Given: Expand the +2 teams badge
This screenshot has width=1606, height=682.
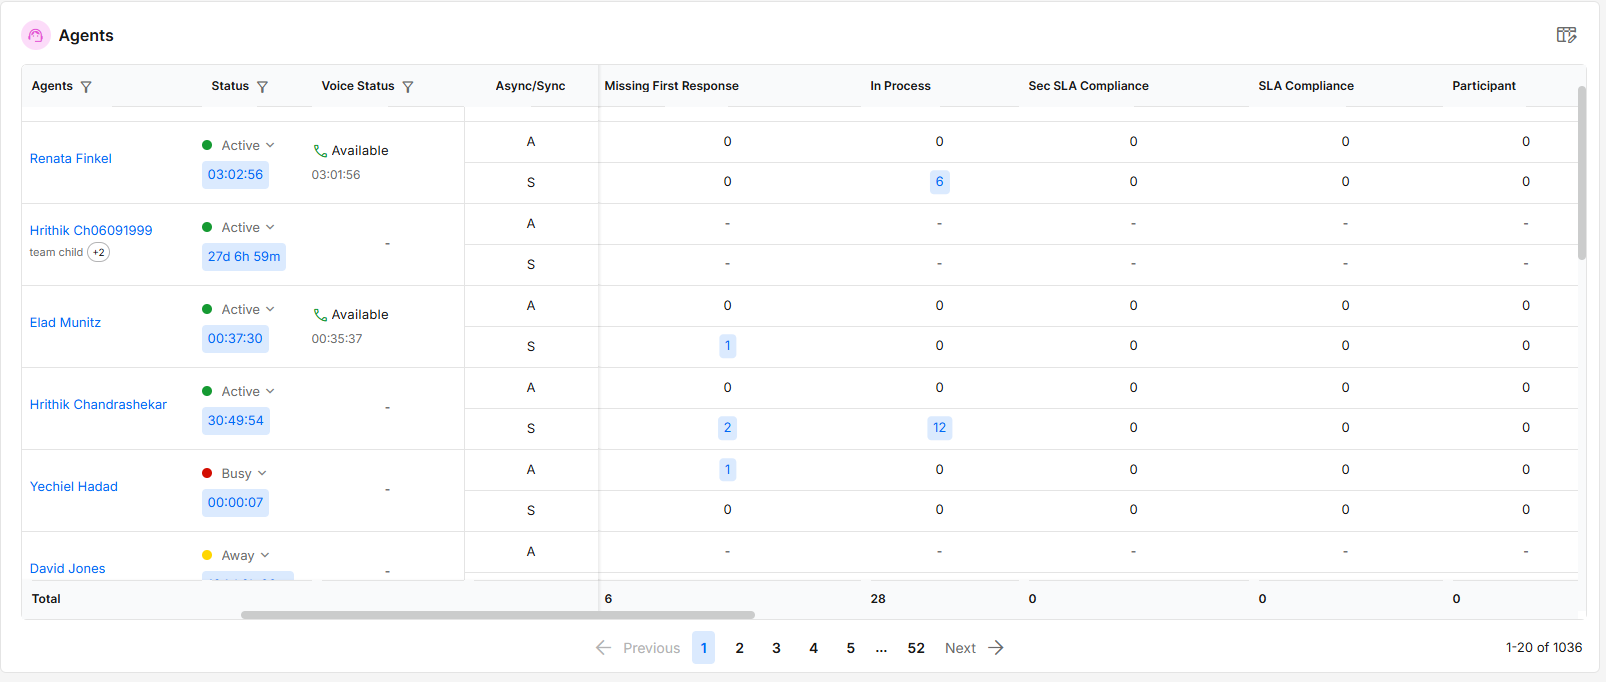Looking at the screenshot, I should [x=98, y=252].
